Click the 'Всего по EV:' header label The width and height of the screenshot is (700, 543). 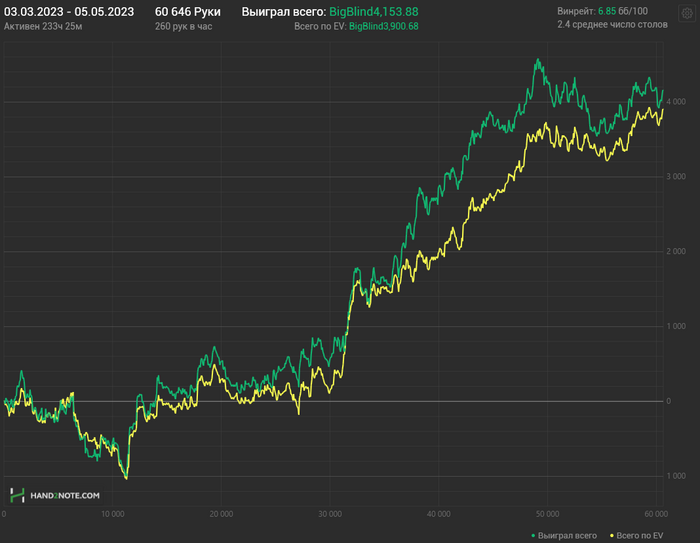coord(320,26)
